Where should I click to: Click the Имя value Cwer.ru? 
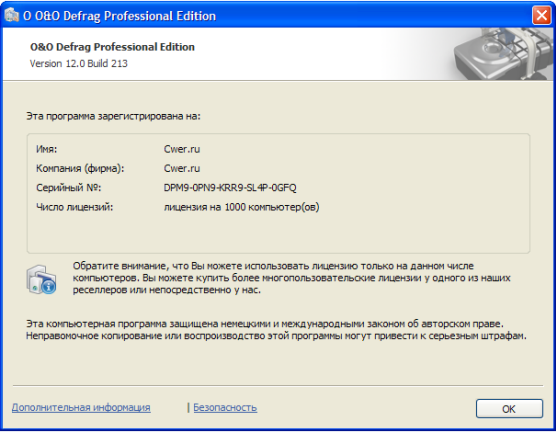182,149
